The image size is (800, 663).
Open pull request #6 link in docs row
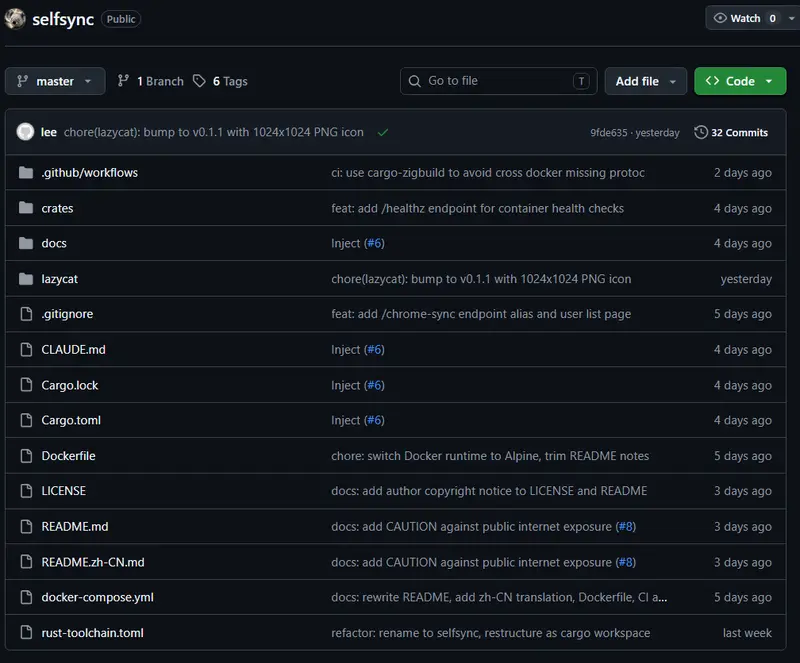pyautogui.click(x=375, y=243)
